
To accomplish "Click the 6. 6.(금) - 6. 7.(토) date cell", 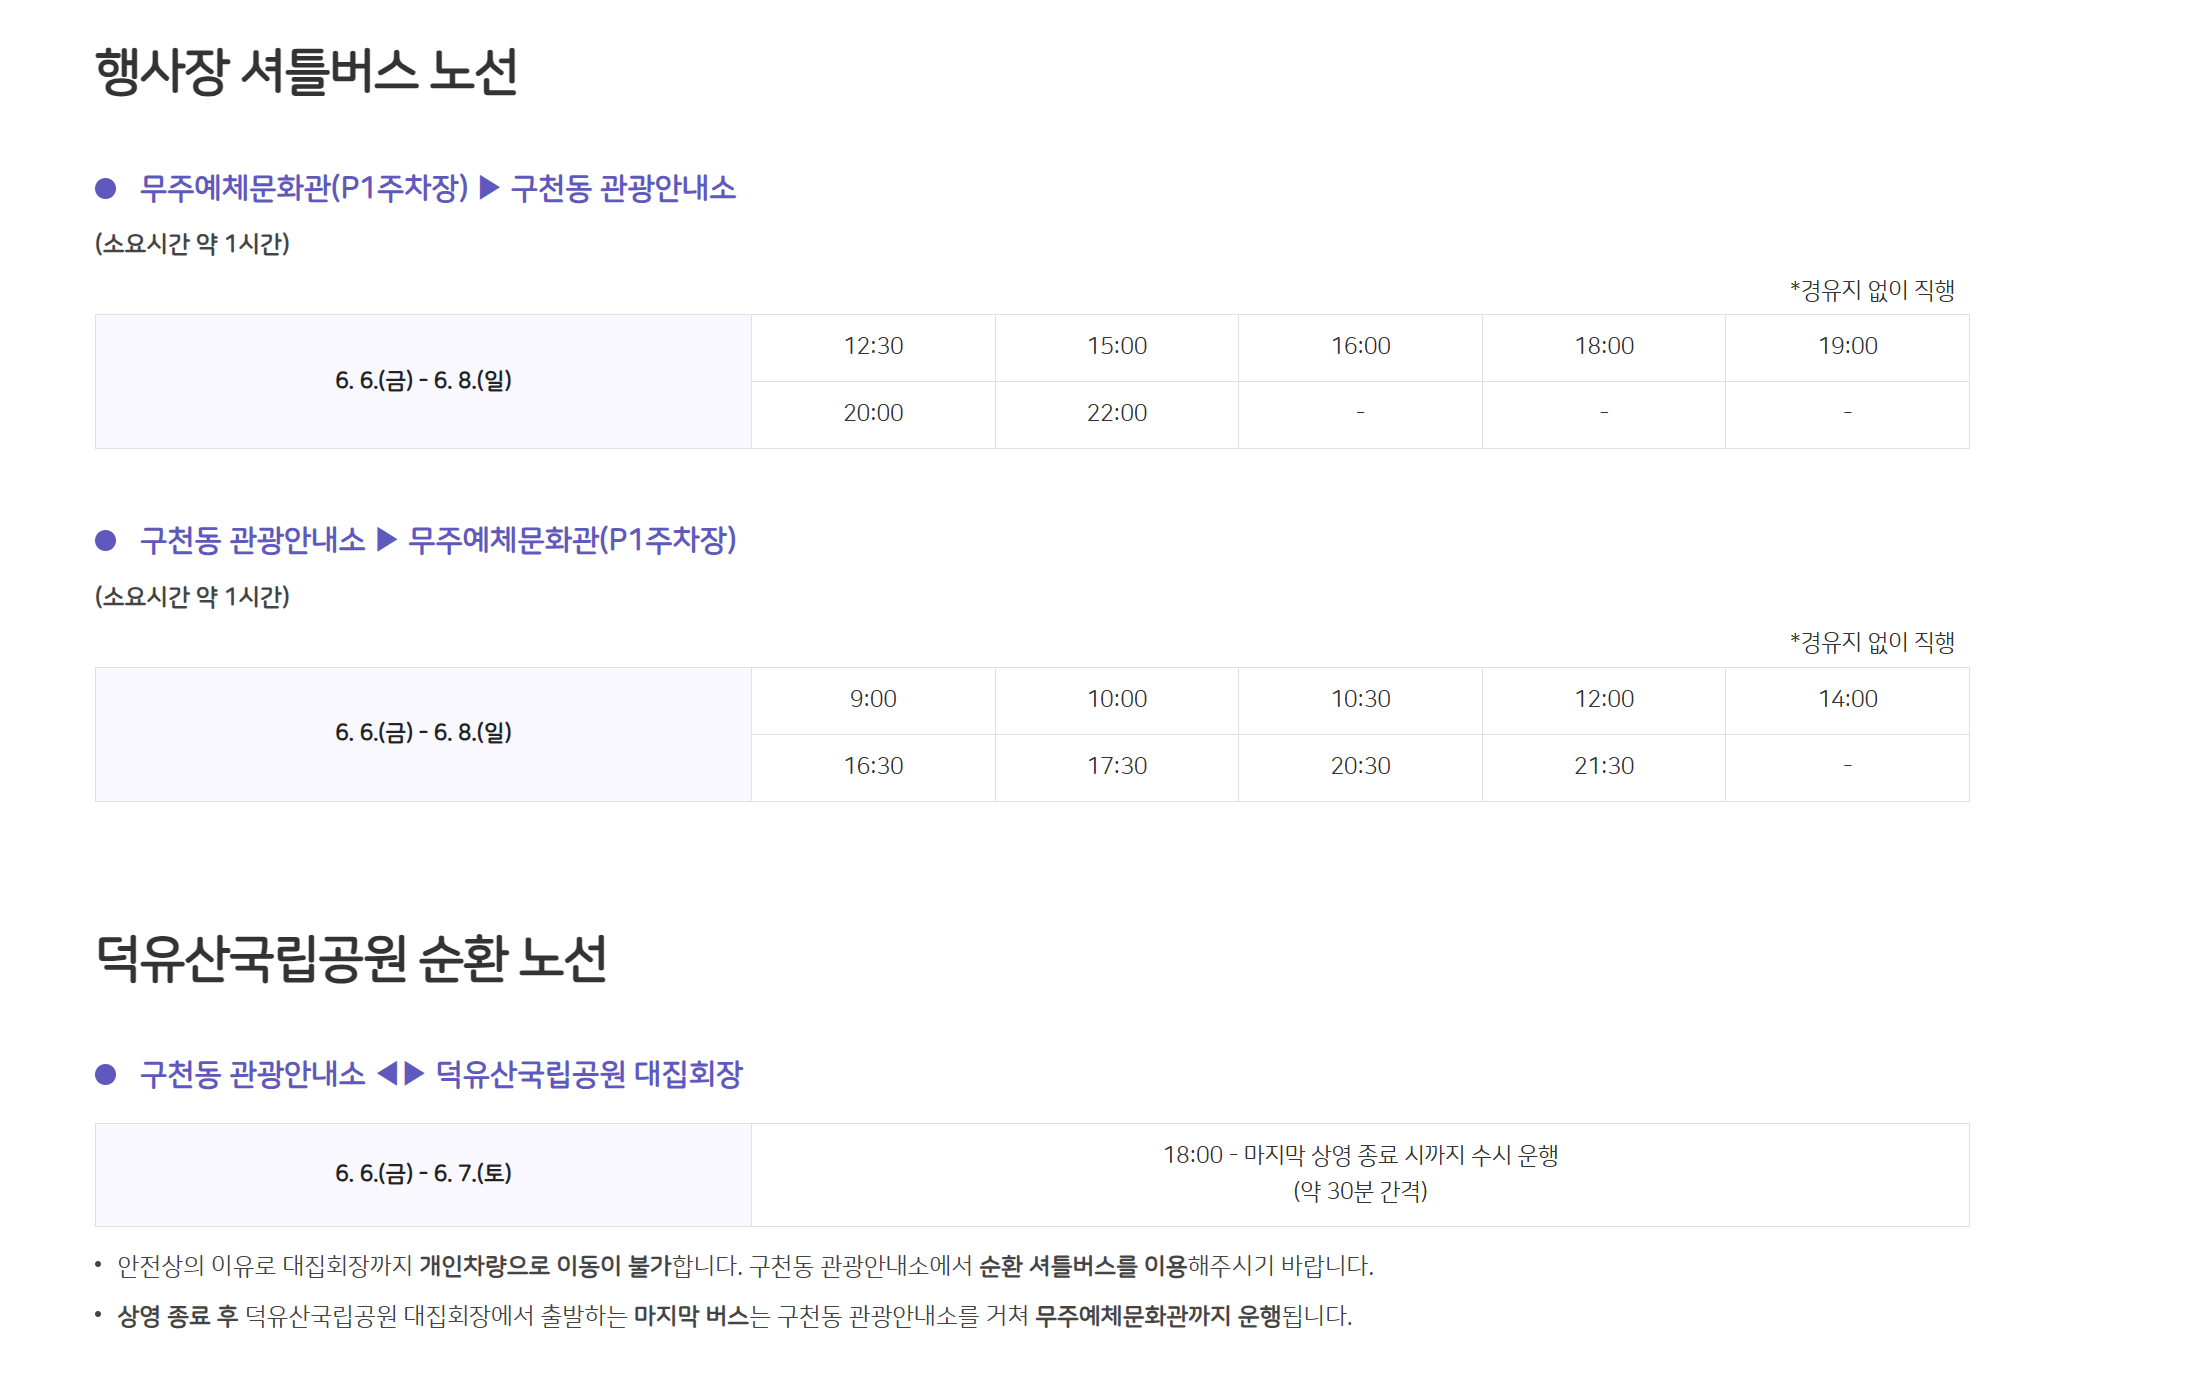I will (x=423, y=1173).
